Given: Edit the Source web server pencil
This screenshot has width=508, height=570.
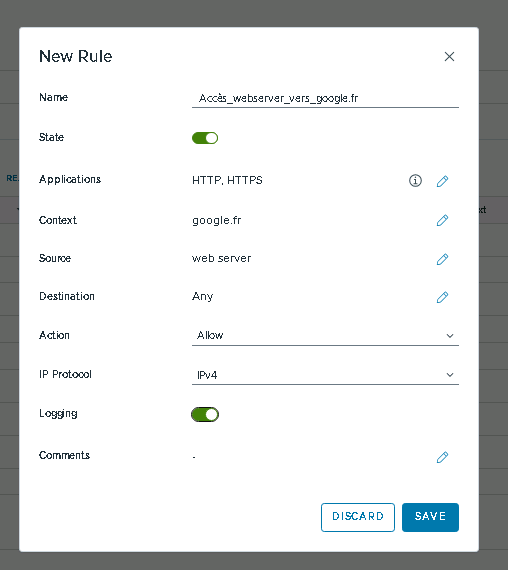Looking at the screenshot, I should [x=442, y=259].
